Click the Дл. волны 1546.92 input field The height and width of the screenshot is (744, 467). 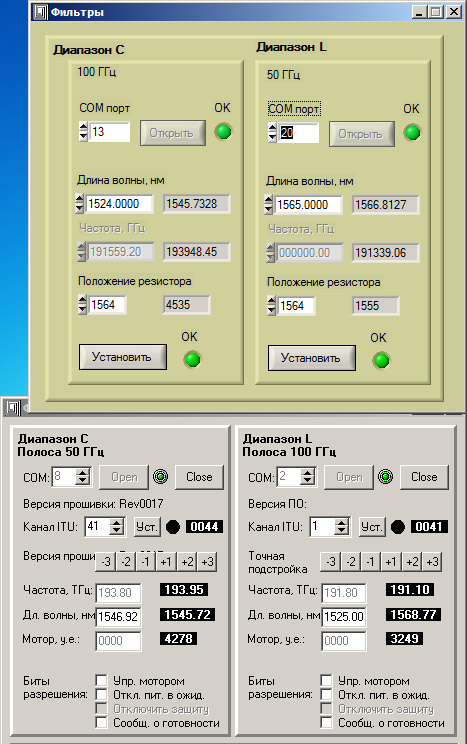pyautogui.click(x=118, y=617)
